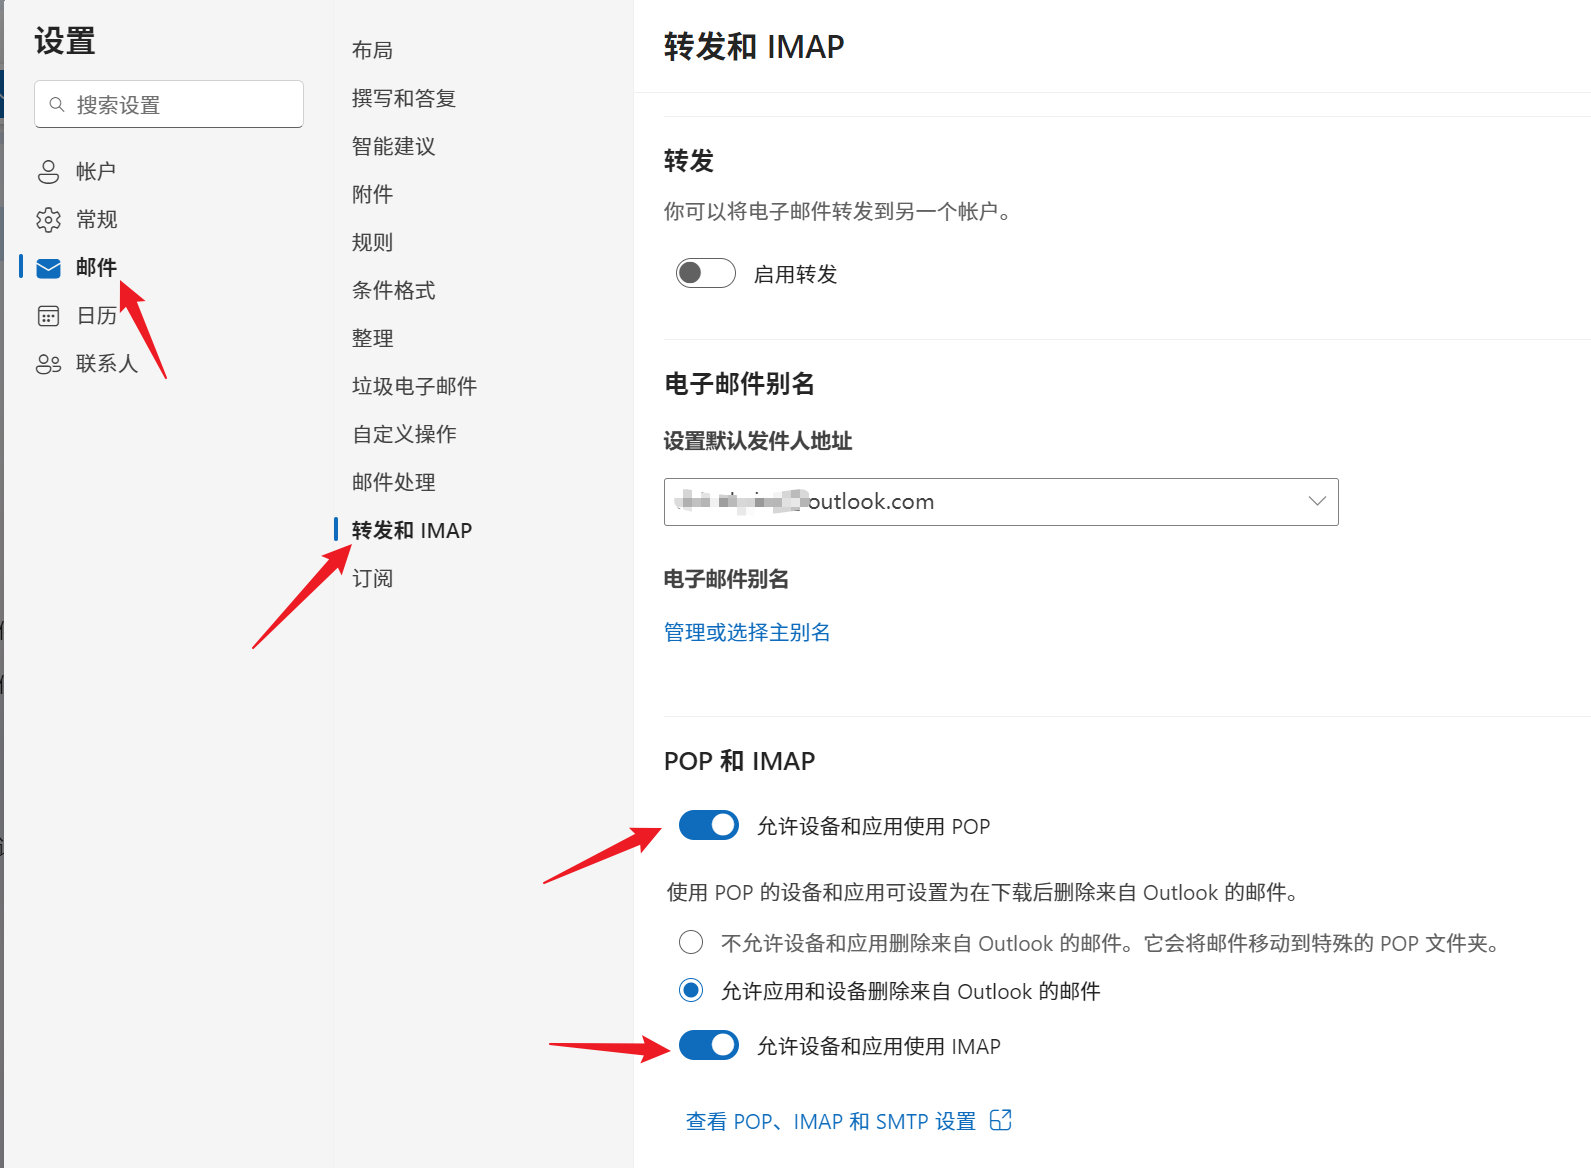Open the 撰写和答复 settings section
1591x1168 pixels.
click(404, 98)
